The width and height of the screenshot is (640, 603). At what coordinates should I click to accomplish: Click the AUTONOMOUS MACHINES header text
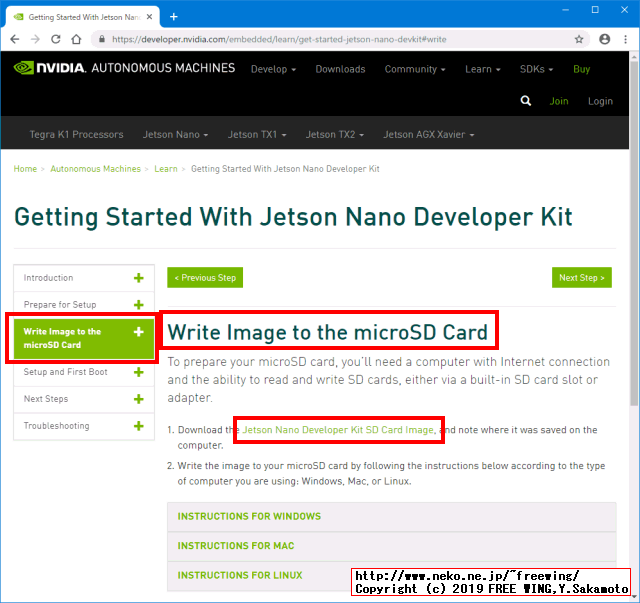[163, 68]
